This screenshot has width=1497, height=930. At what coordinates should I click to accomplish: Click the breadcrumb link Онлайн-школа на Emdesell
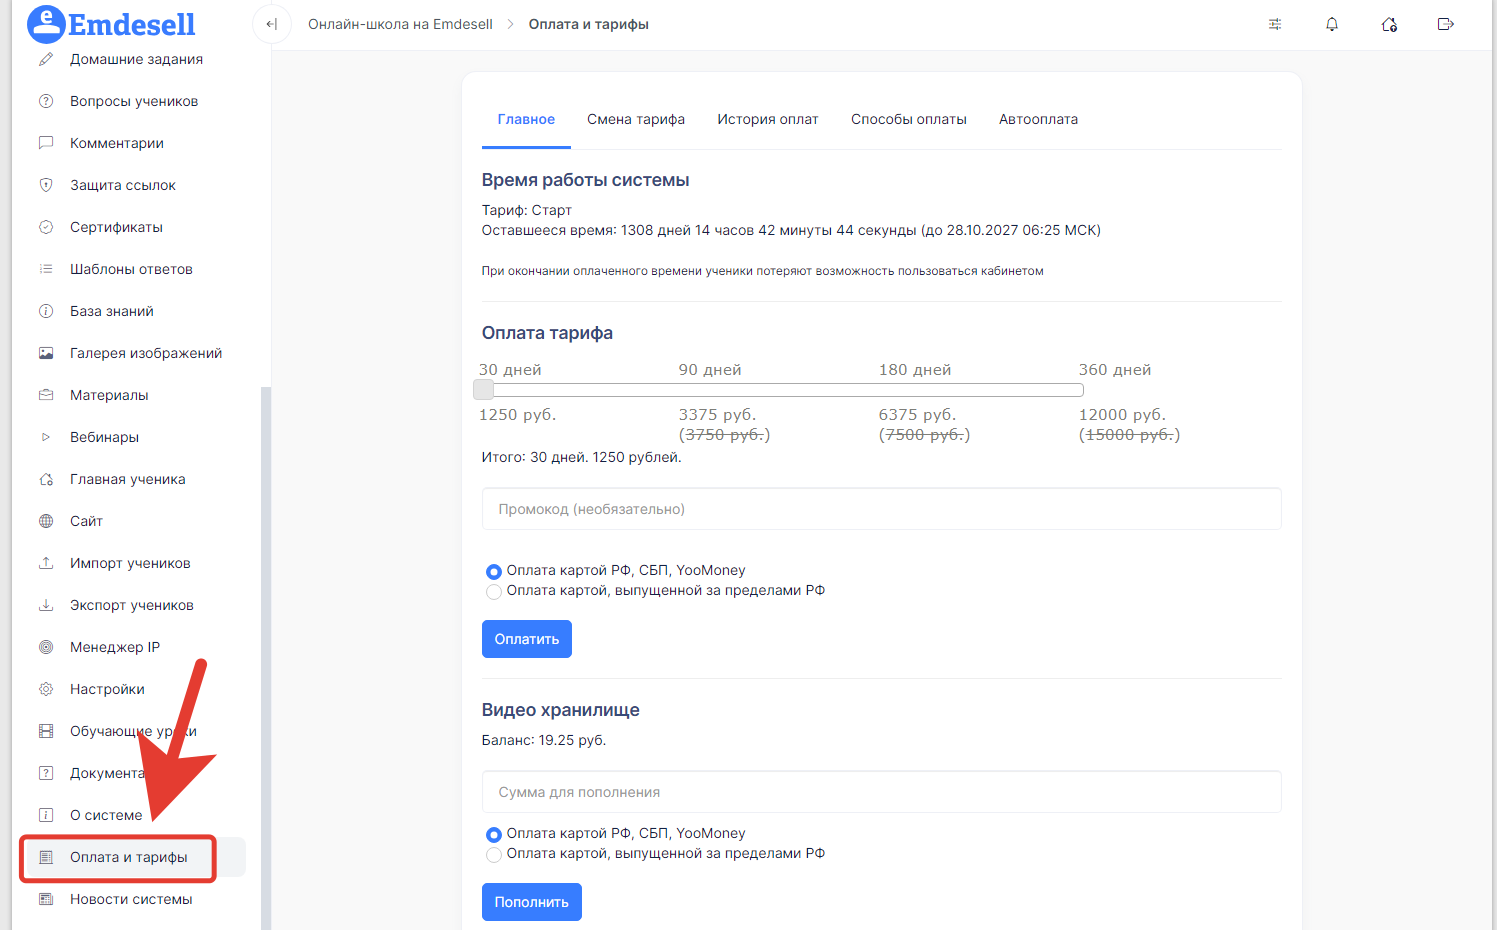400,24
